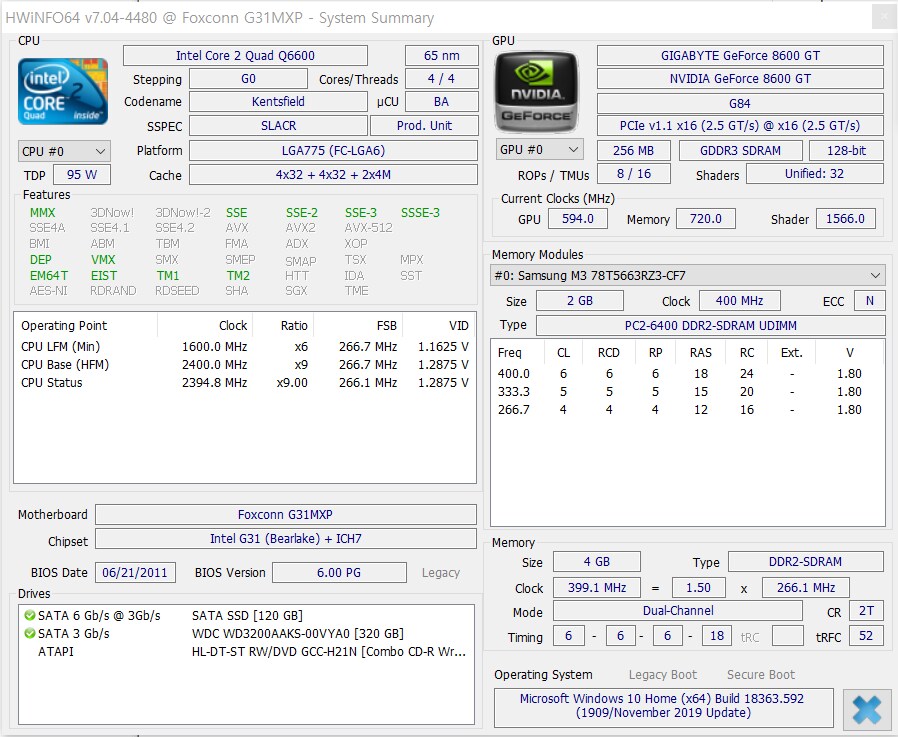Click the Kentsfield codename field
Screen dimensions: 898x737
coord(278,102)
